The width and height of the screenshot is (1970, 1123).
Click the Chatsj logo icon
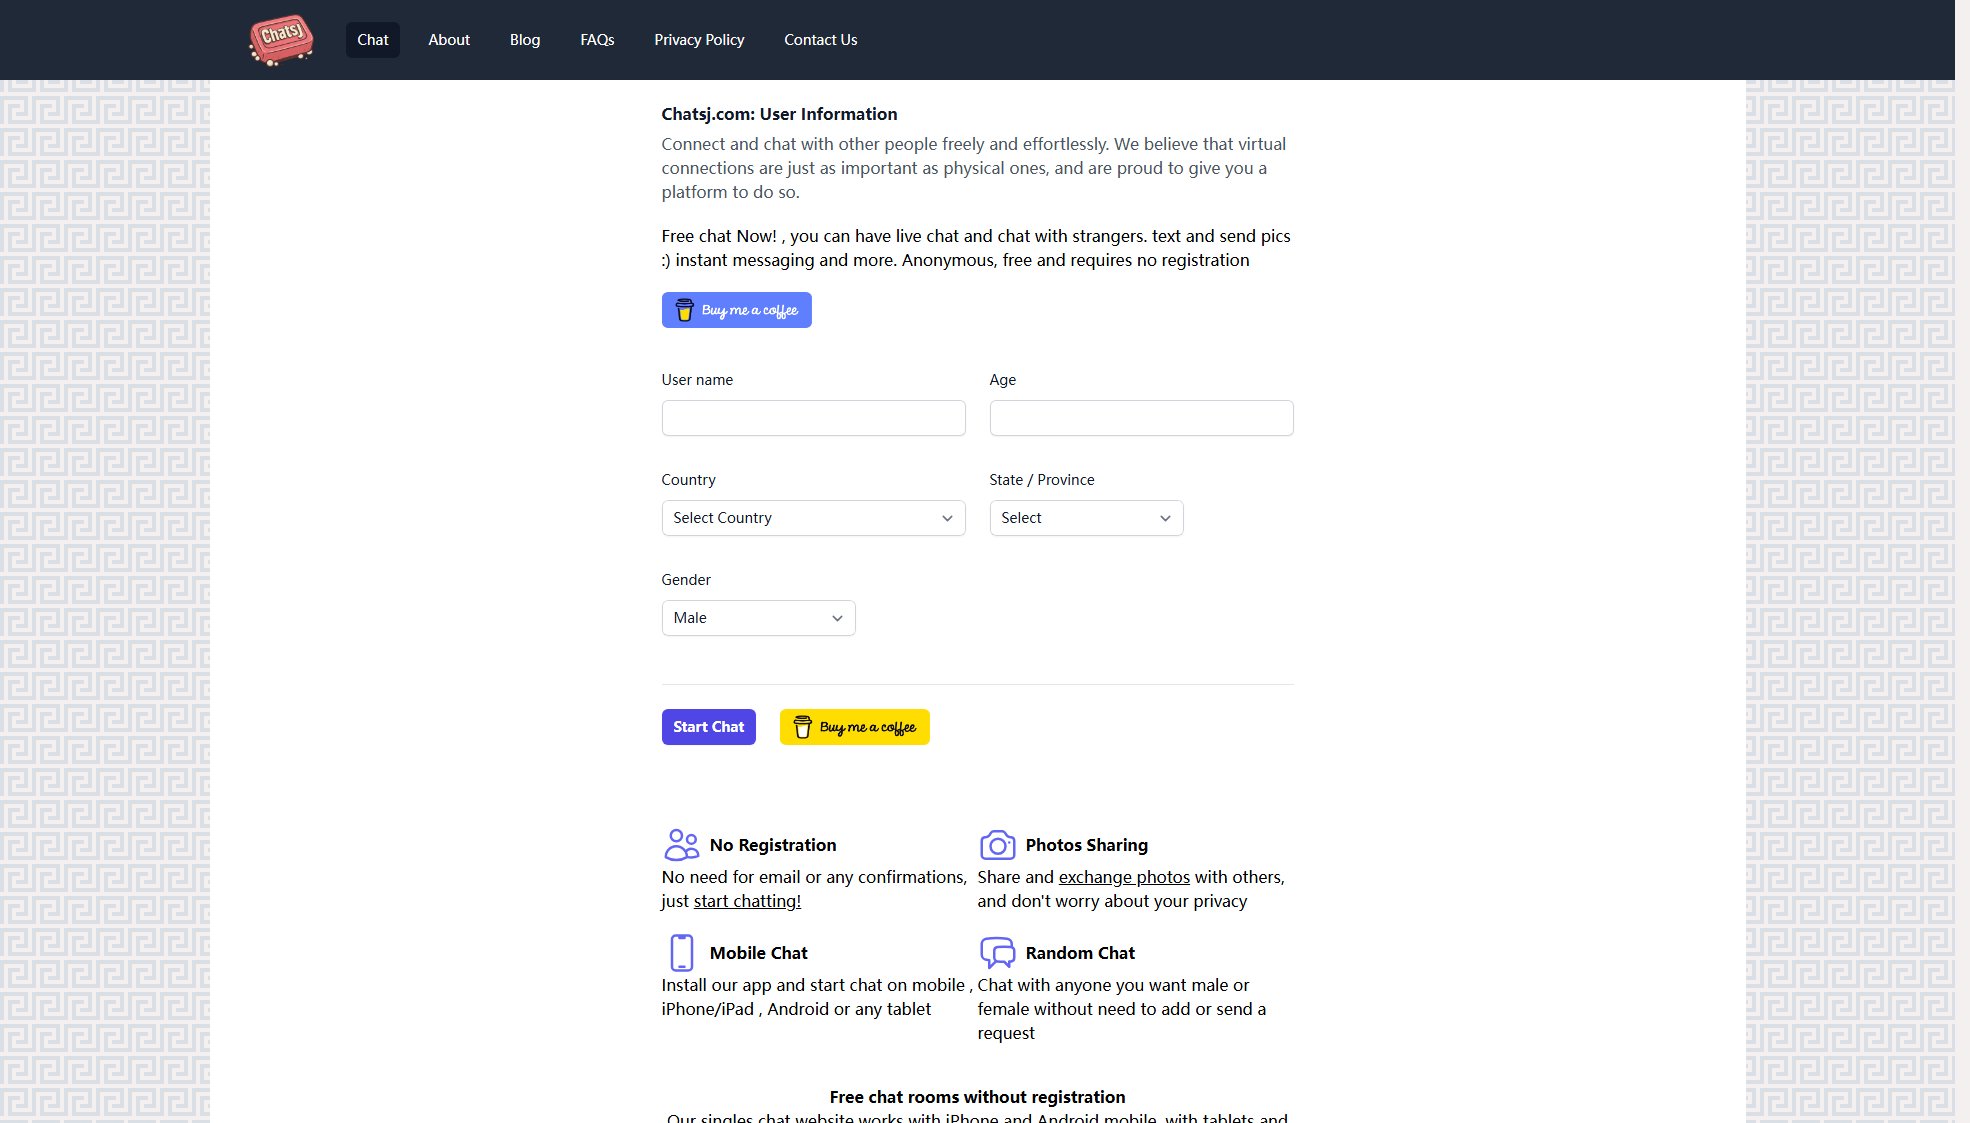point(281,40)
